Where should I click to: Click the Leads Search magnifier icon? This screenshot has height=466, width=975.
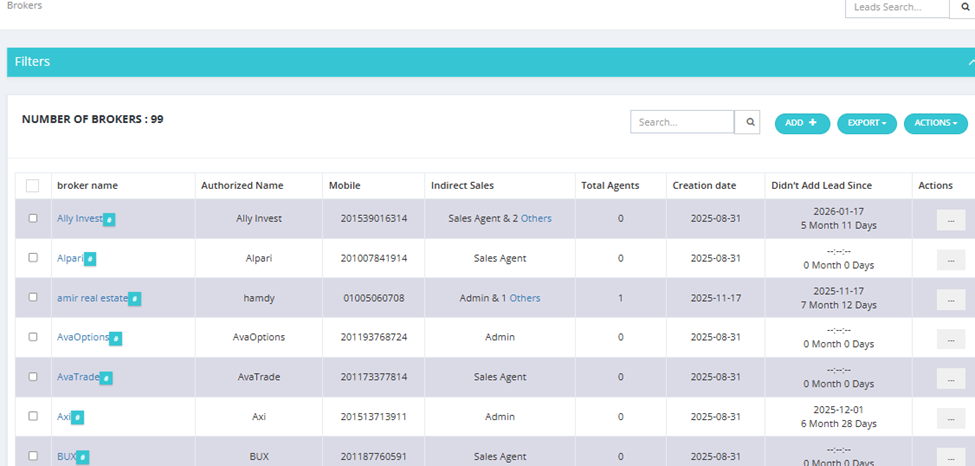point(966,7)
